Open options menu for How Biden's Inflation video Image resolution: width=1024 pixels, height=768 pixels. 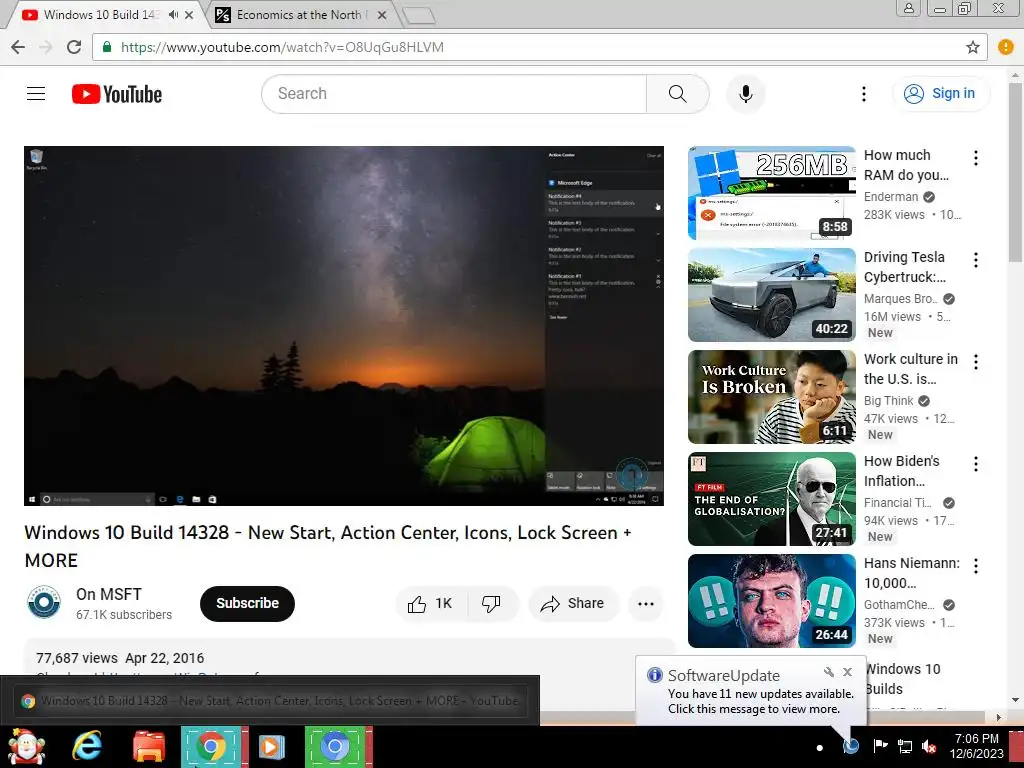coord(976,464)
